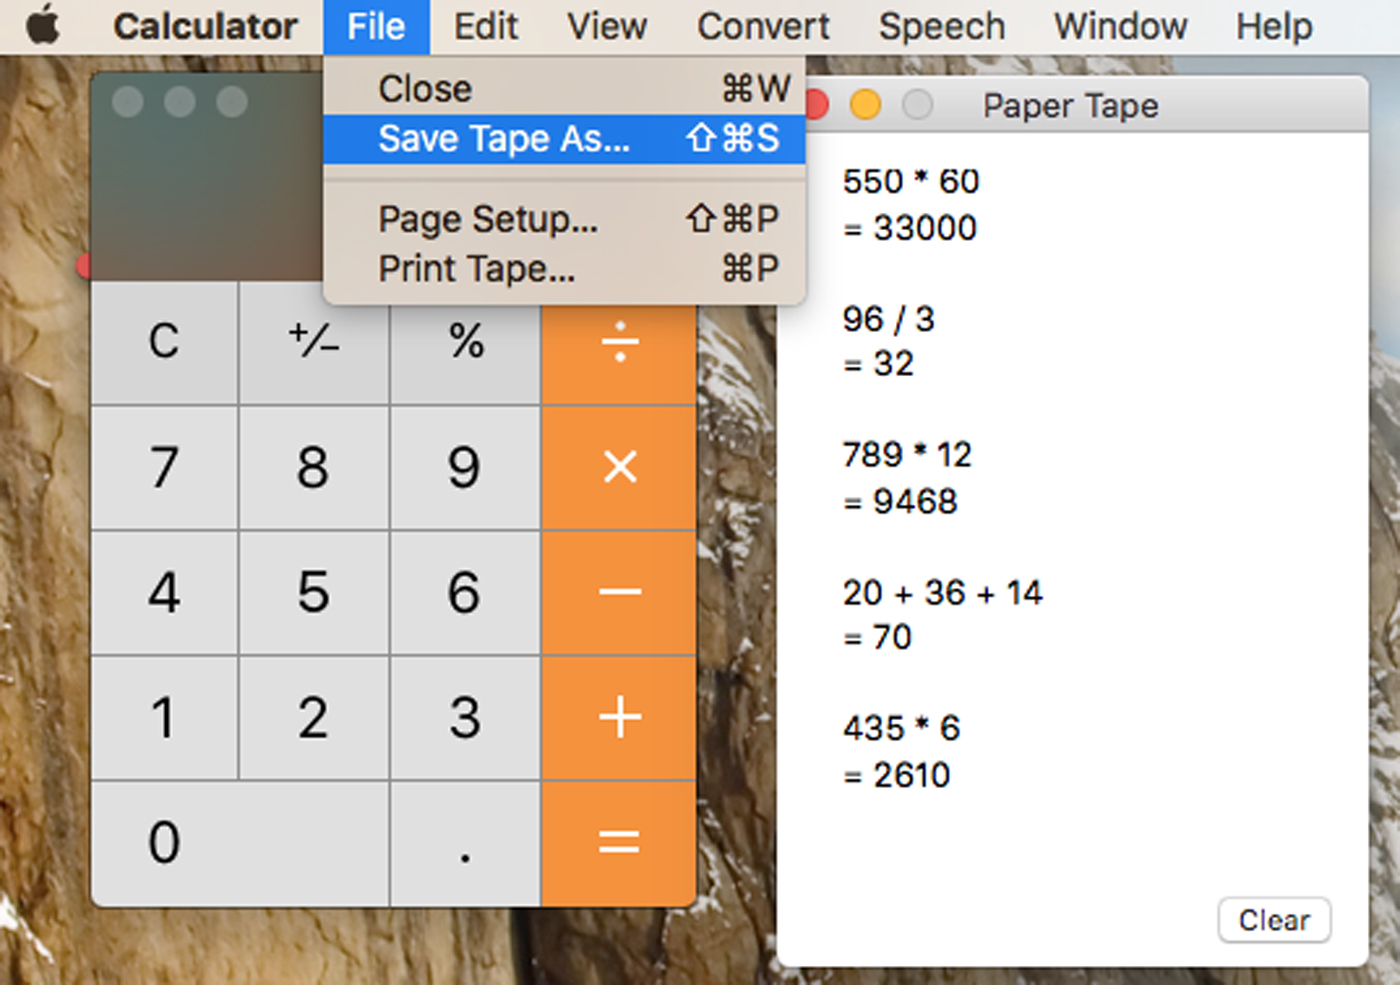Click the '= 2610' result line
The image size is (1400, 985).
click(896, 775)
